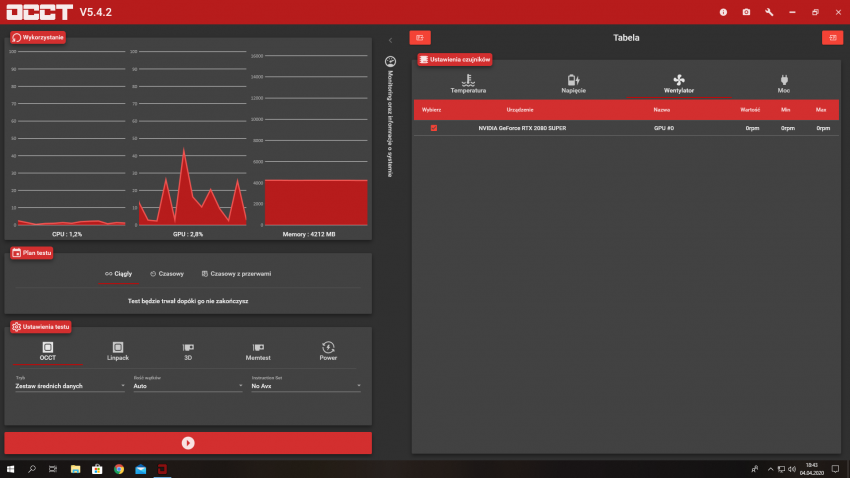Open the info (about) icon
The height and width of the screenshot is (478, 850).
click(723, 12)
